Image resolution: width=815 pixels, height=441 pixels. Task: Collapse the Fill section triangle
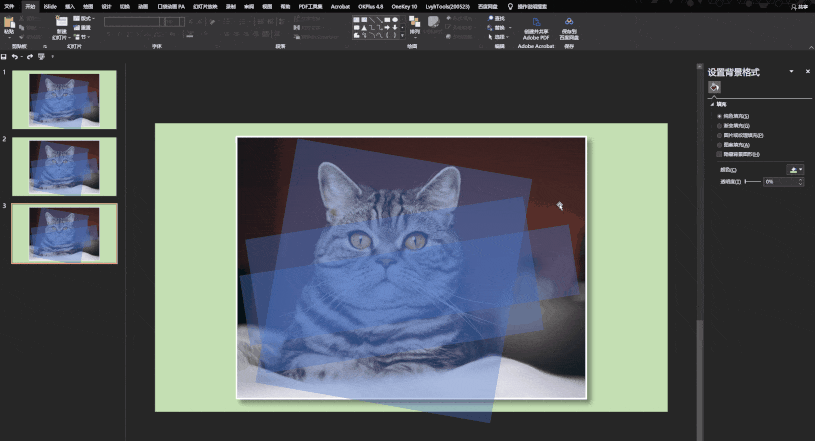click(x=713, y=105)
